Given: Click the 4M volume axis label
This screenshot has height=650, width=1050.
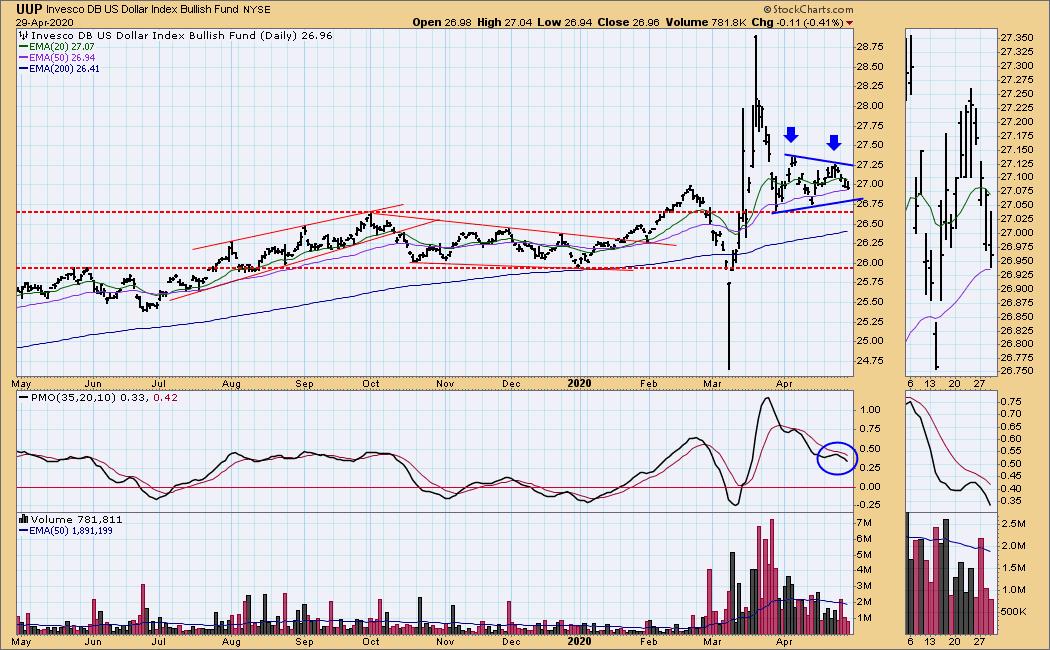Looking at the screenshot, I should click(863, 570).
